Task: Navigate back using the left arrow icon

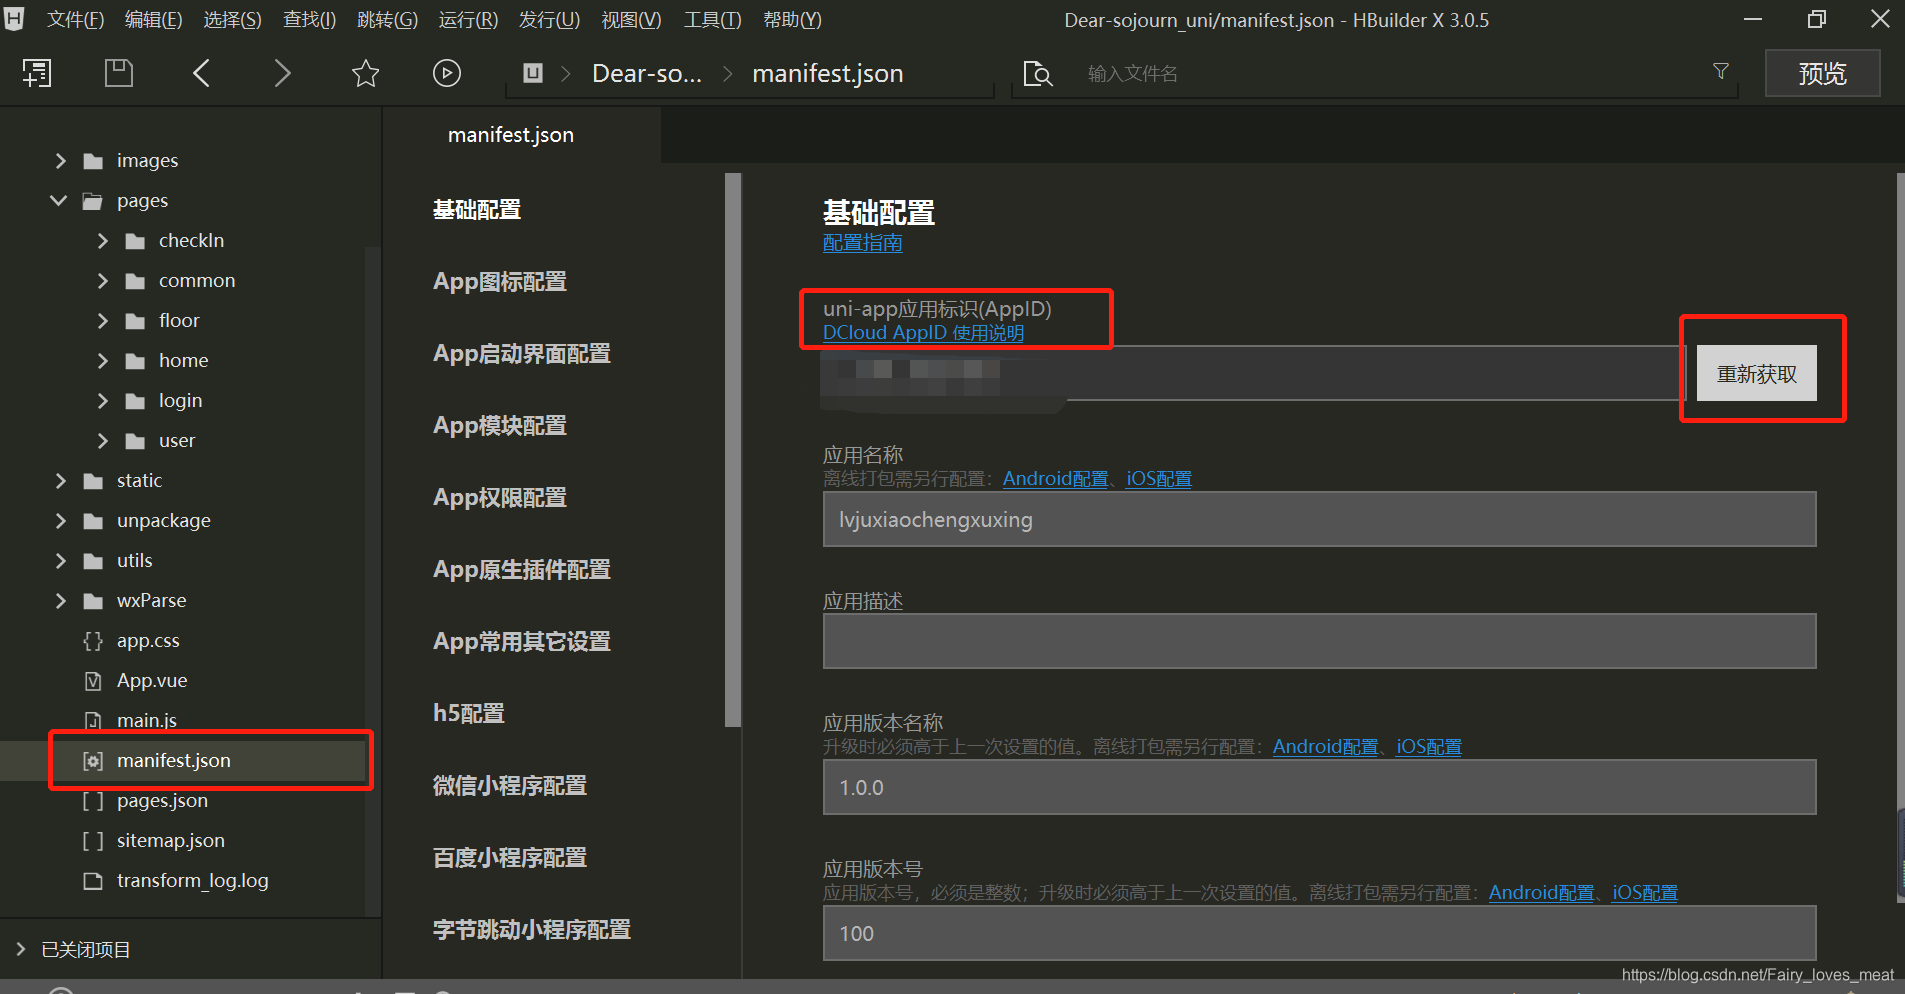Action: 200,72
